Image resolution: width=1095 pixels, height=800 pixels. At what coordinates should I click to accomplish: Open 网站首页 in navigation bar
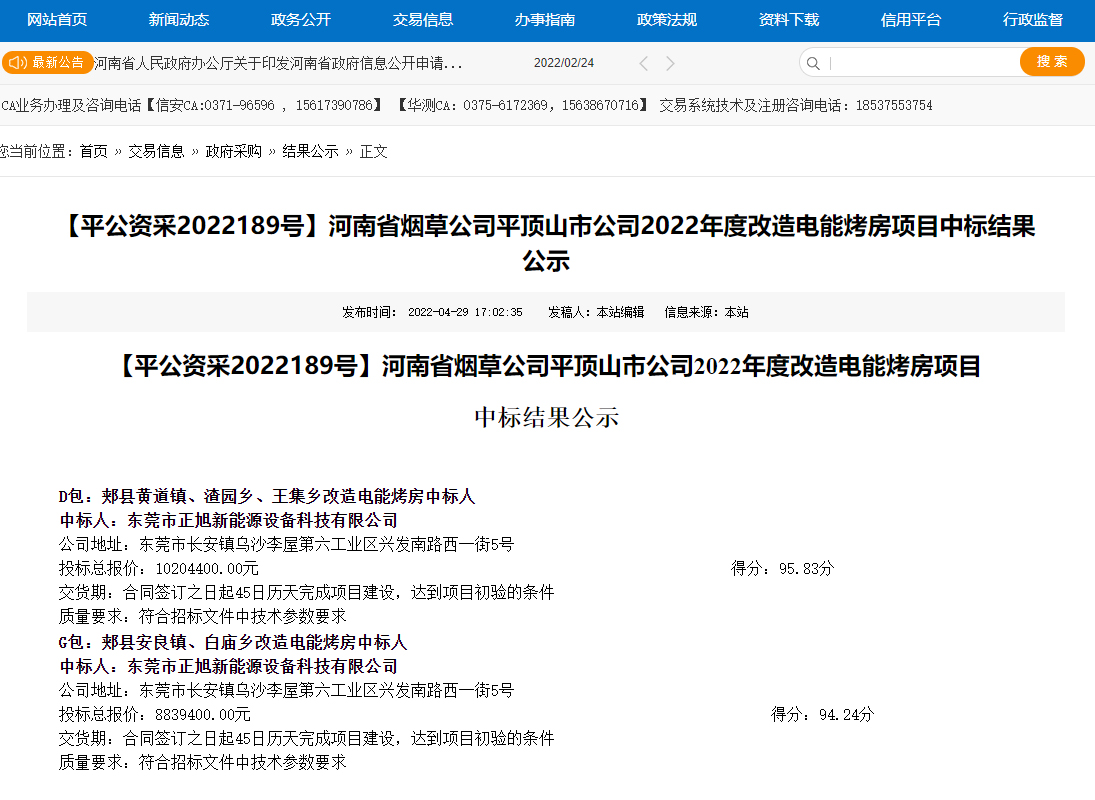coord(57,20)
